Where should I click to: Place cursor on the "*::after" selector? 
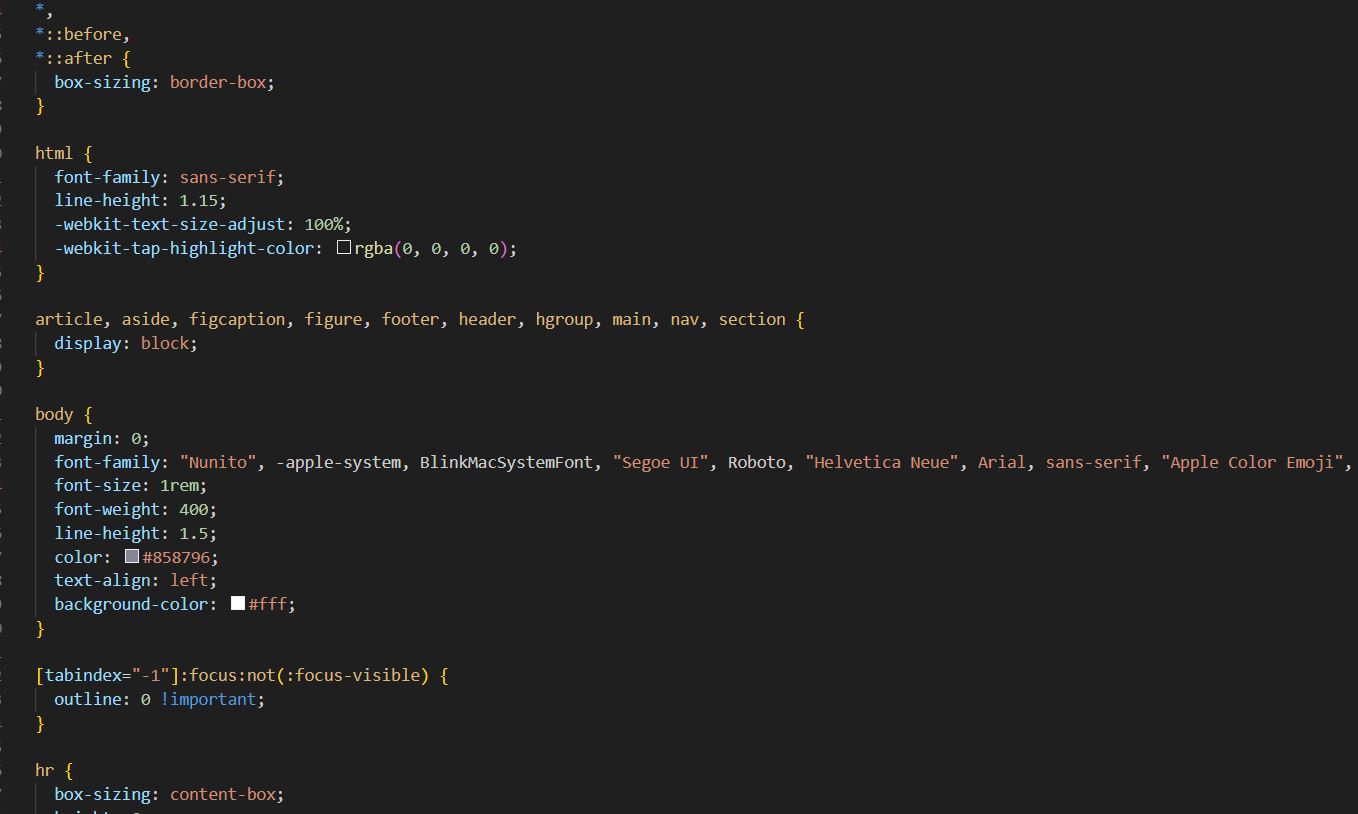[73, 58]
